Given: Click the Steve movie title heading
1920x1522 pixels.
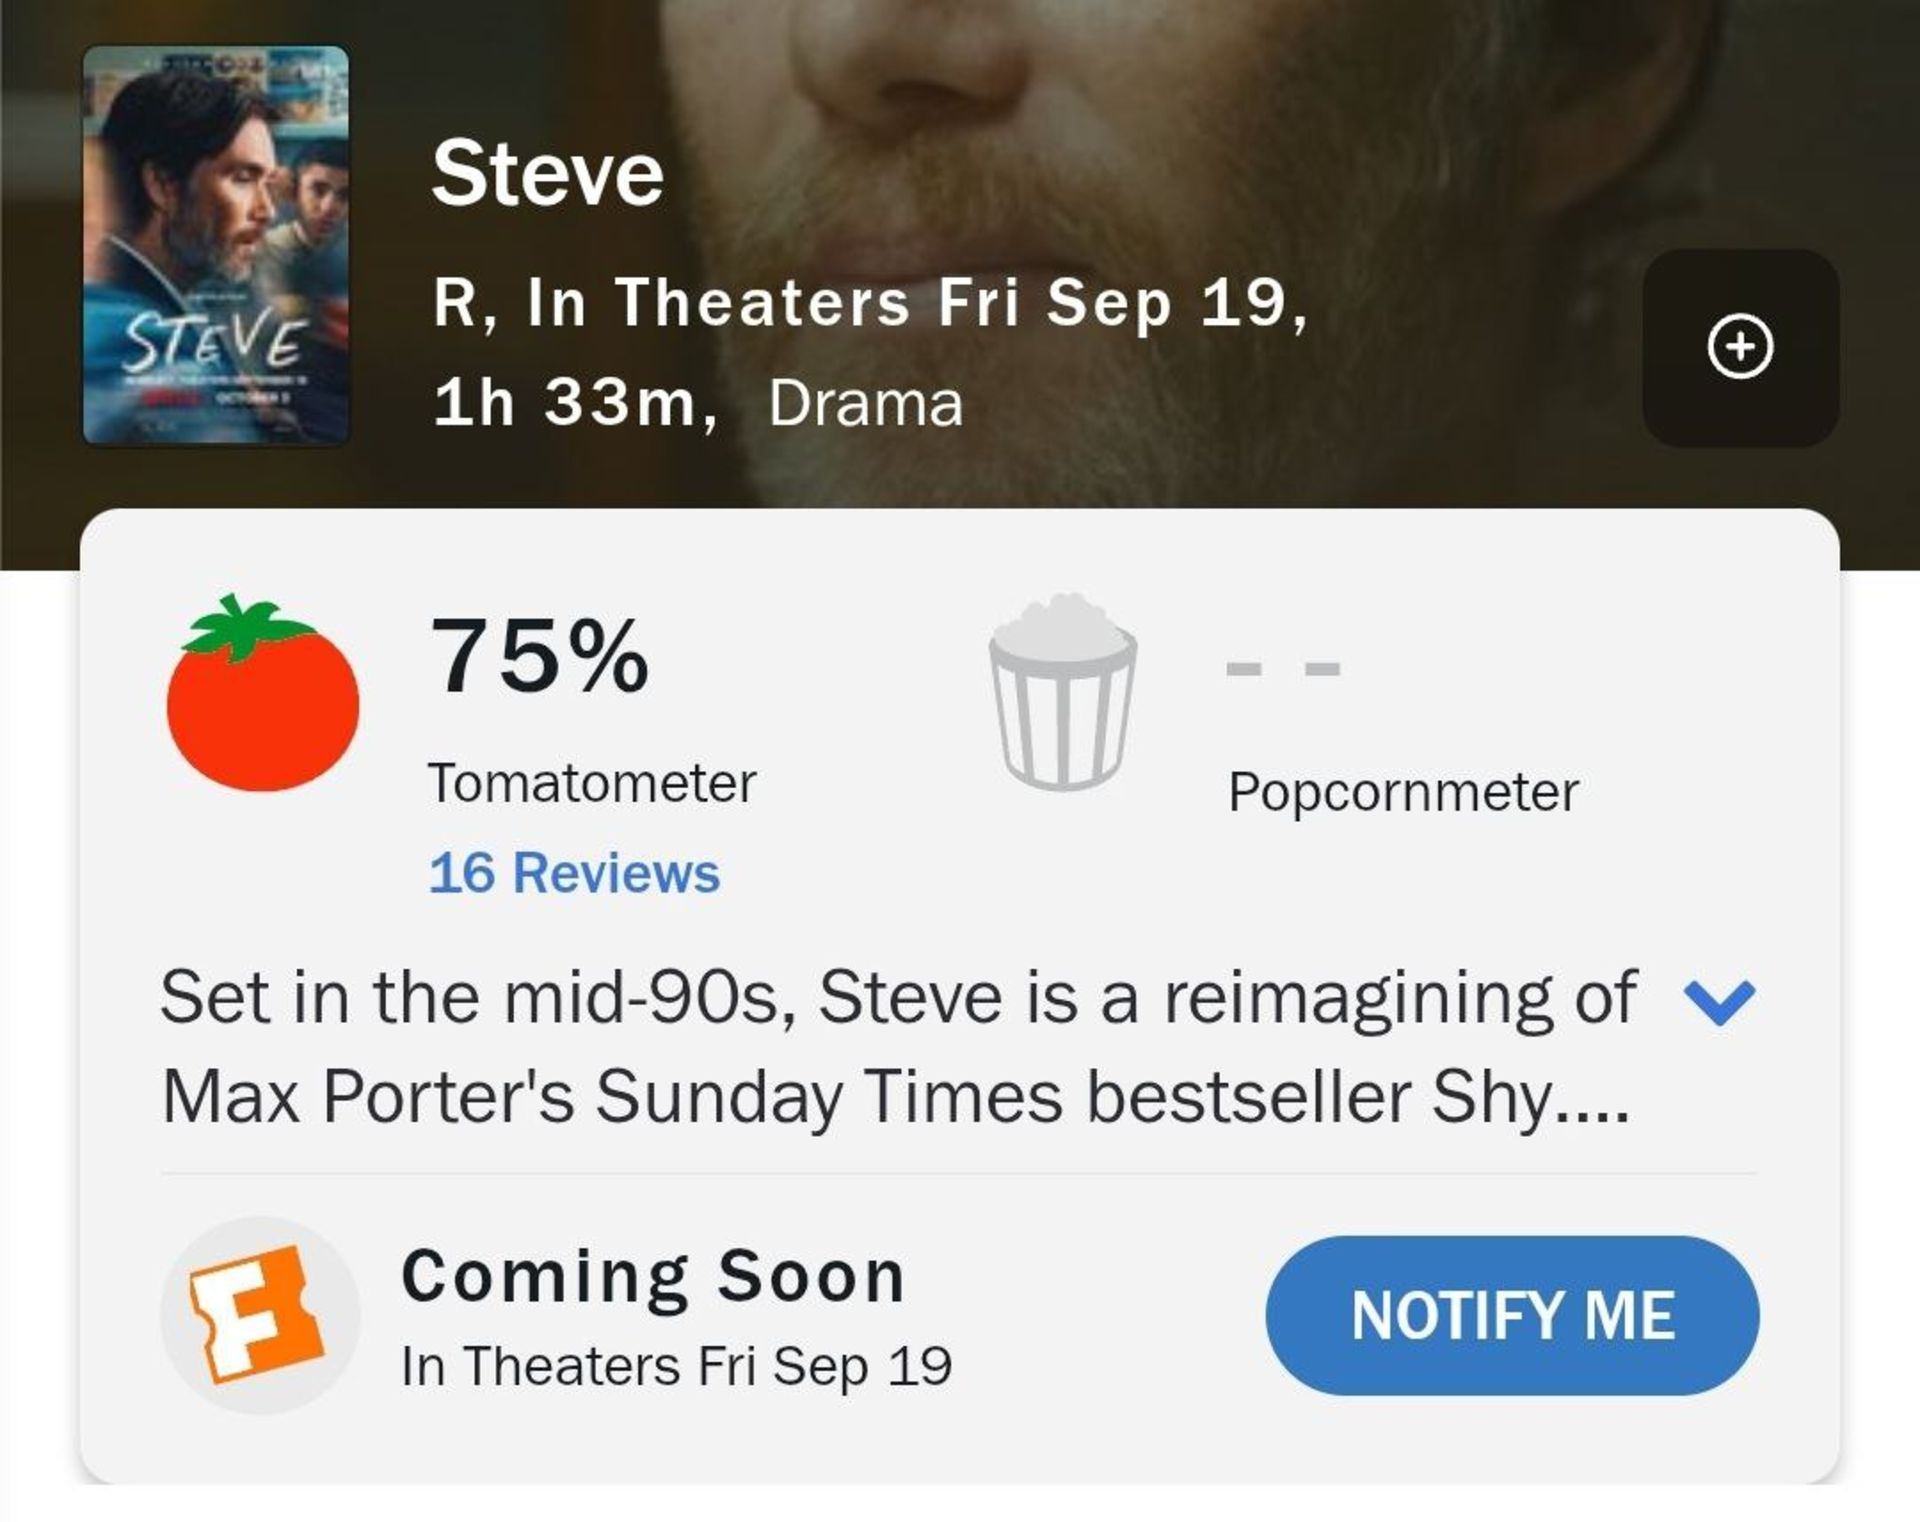Looking at the screenshot, I should [548, 173].
